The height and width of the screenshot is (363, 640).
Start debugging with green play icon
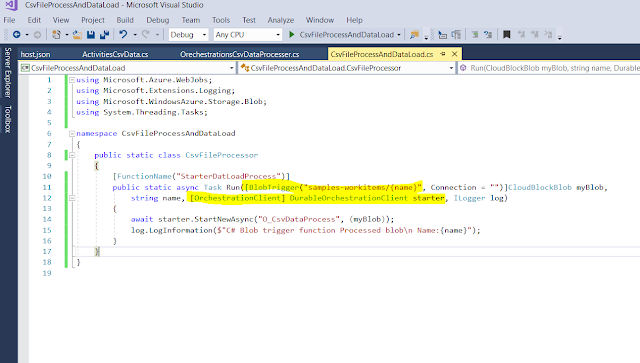(291, 35)
